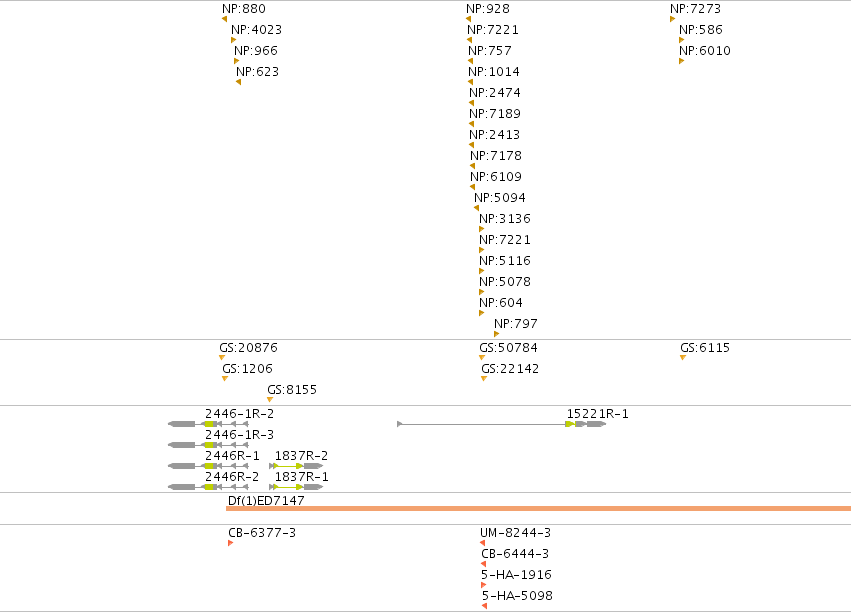Click the red arrow marker under 5-HA-5098
Viewport: 851px width, 612px height.
[x=484, y=606]
